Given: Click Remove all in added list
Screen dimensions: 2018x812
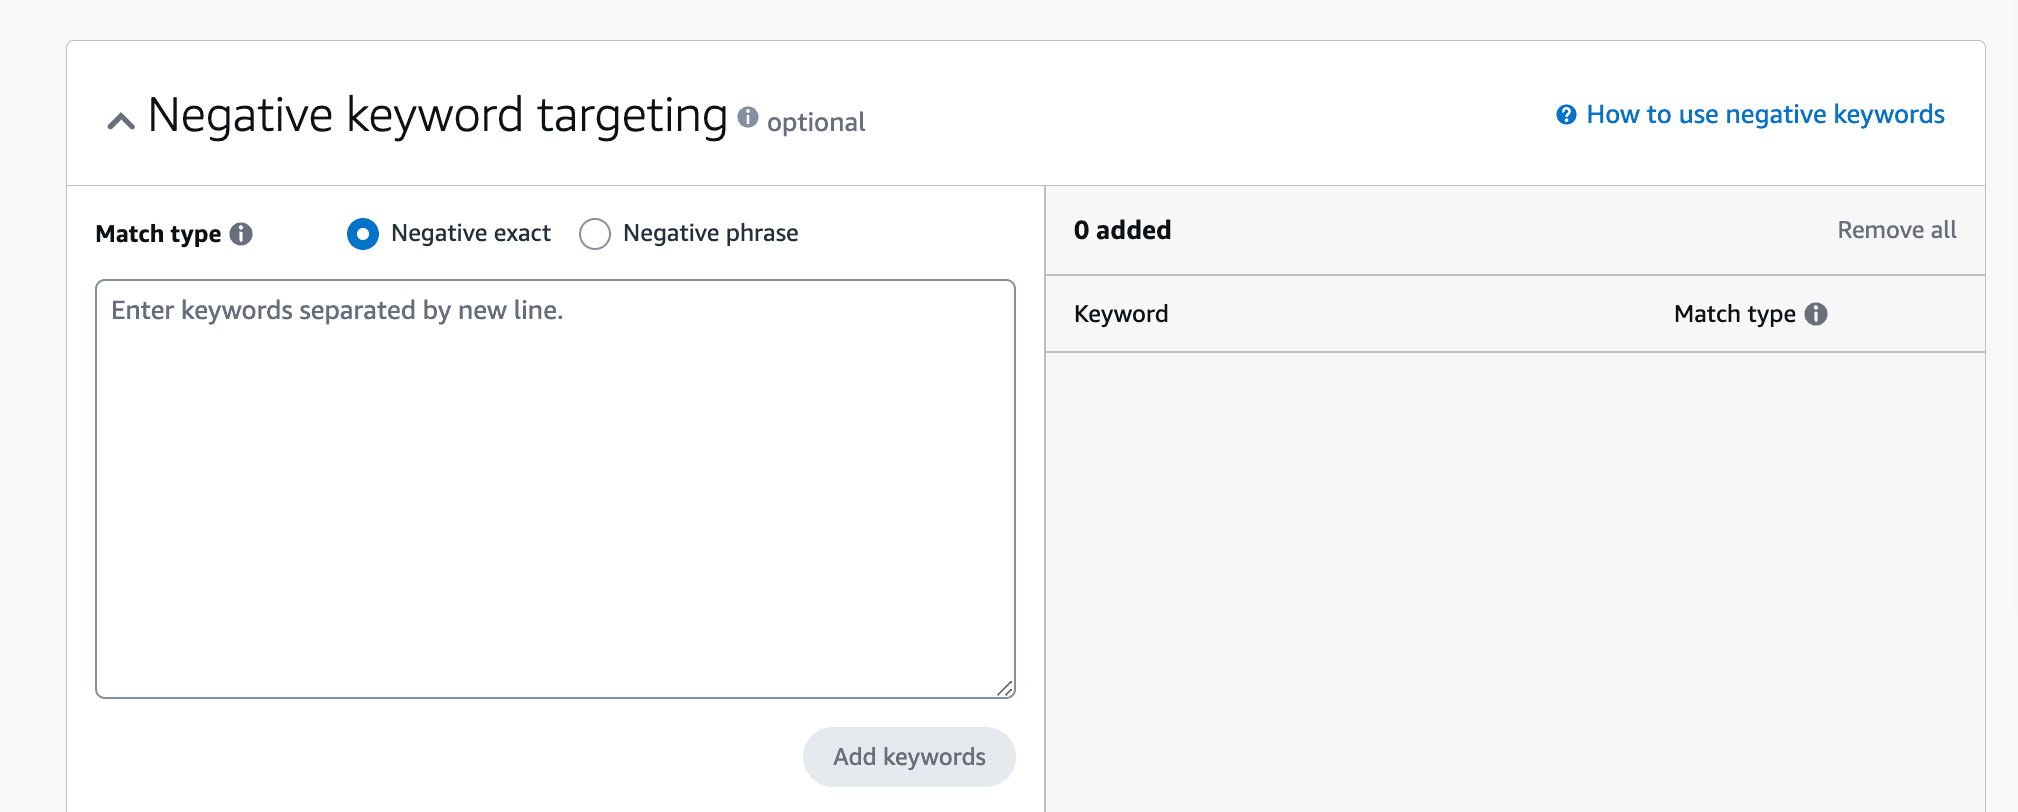Looking at the screenshot, I should click(1896, 230).
